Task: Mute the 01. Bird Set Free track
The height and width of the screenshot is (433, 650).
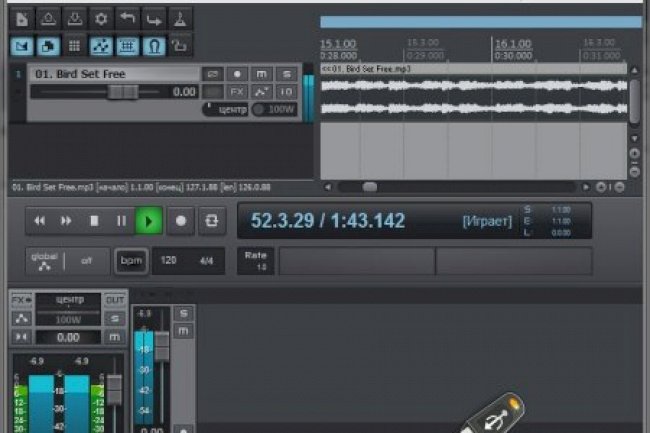Action: tap(262, 74)
